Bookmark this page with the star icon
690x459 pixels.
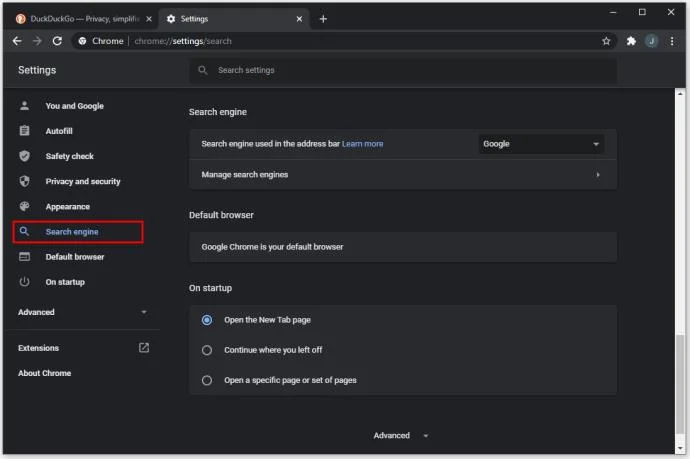[606, 41]
